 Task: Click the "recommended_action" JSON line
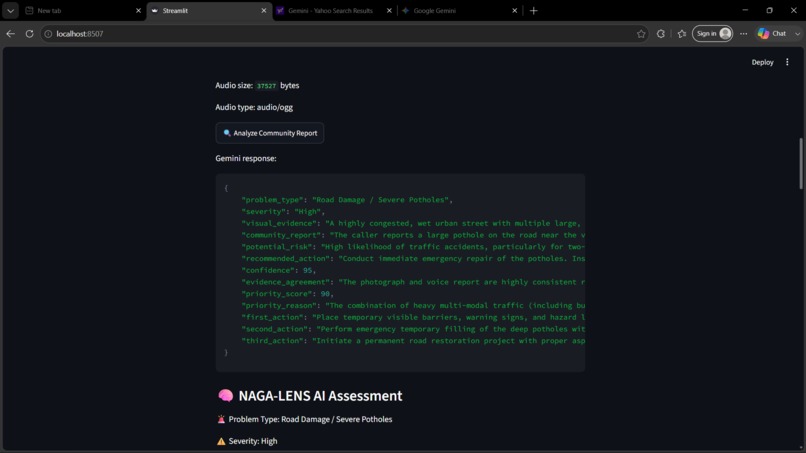click(413, 259)
